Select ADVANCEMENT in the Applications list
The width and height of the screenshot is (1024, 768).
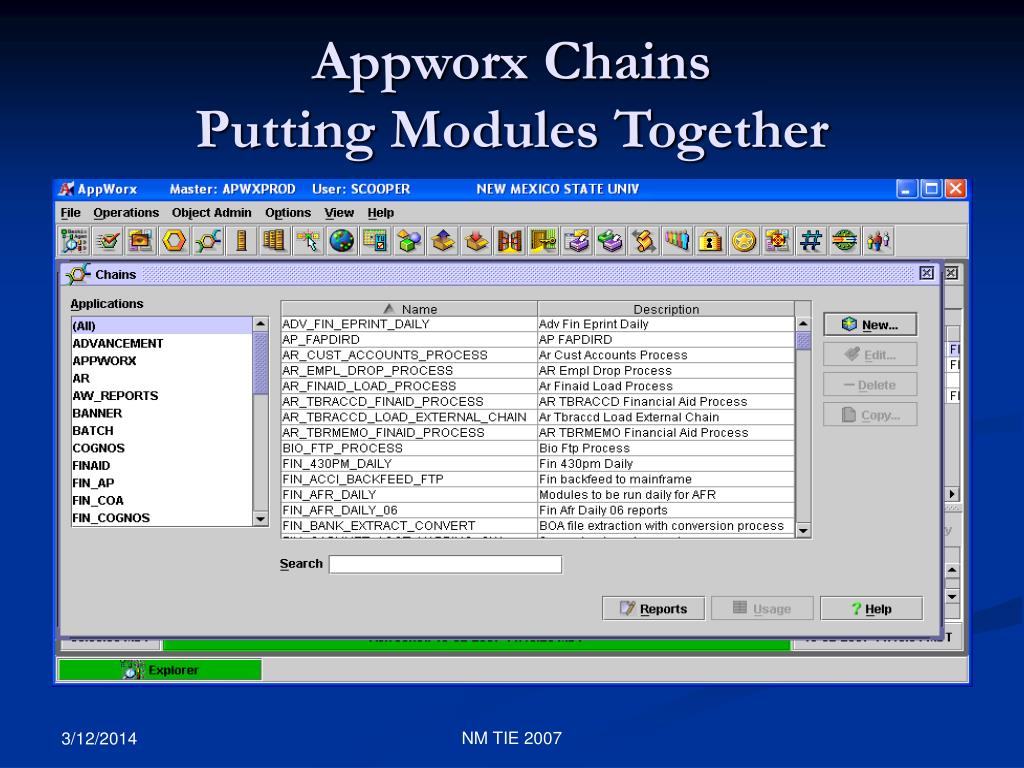[x=162, y=344]
